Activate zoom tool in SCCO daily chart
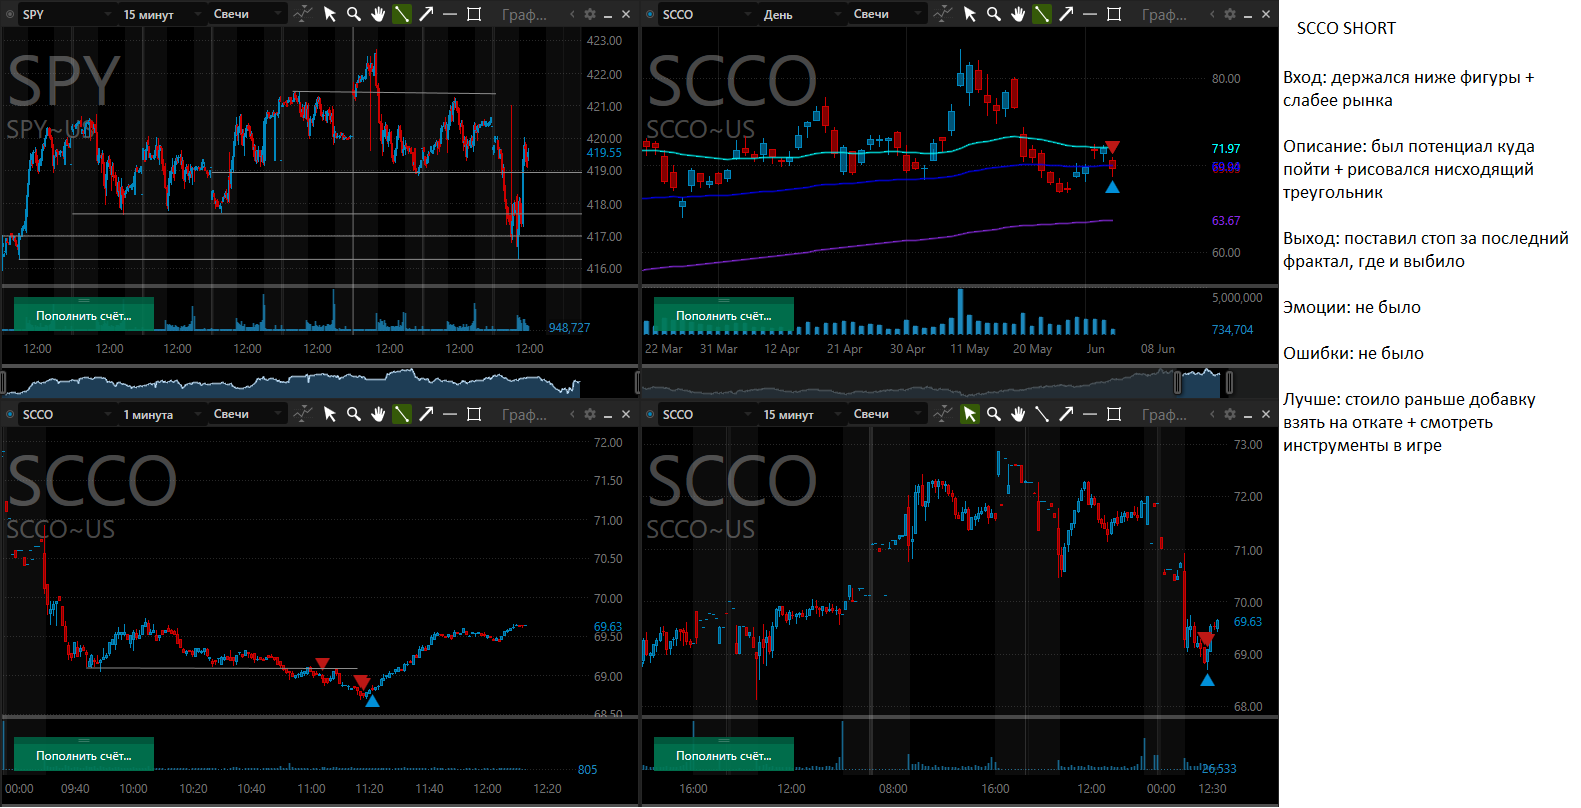1581x808 pixels. click(x=994, y=14)
